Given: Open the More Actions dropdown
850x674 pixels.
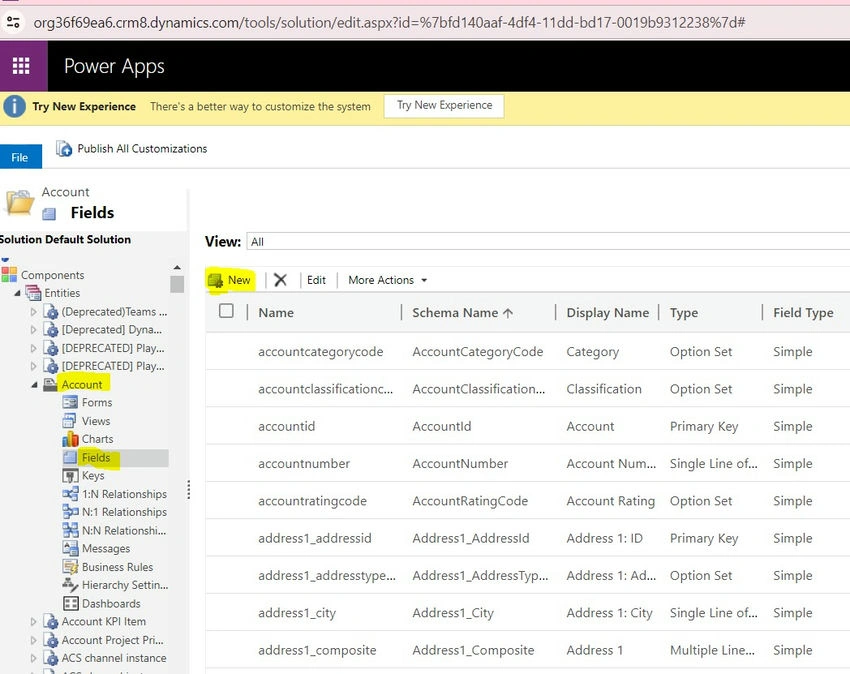Looking at the screenshot, I should point(388,280).
